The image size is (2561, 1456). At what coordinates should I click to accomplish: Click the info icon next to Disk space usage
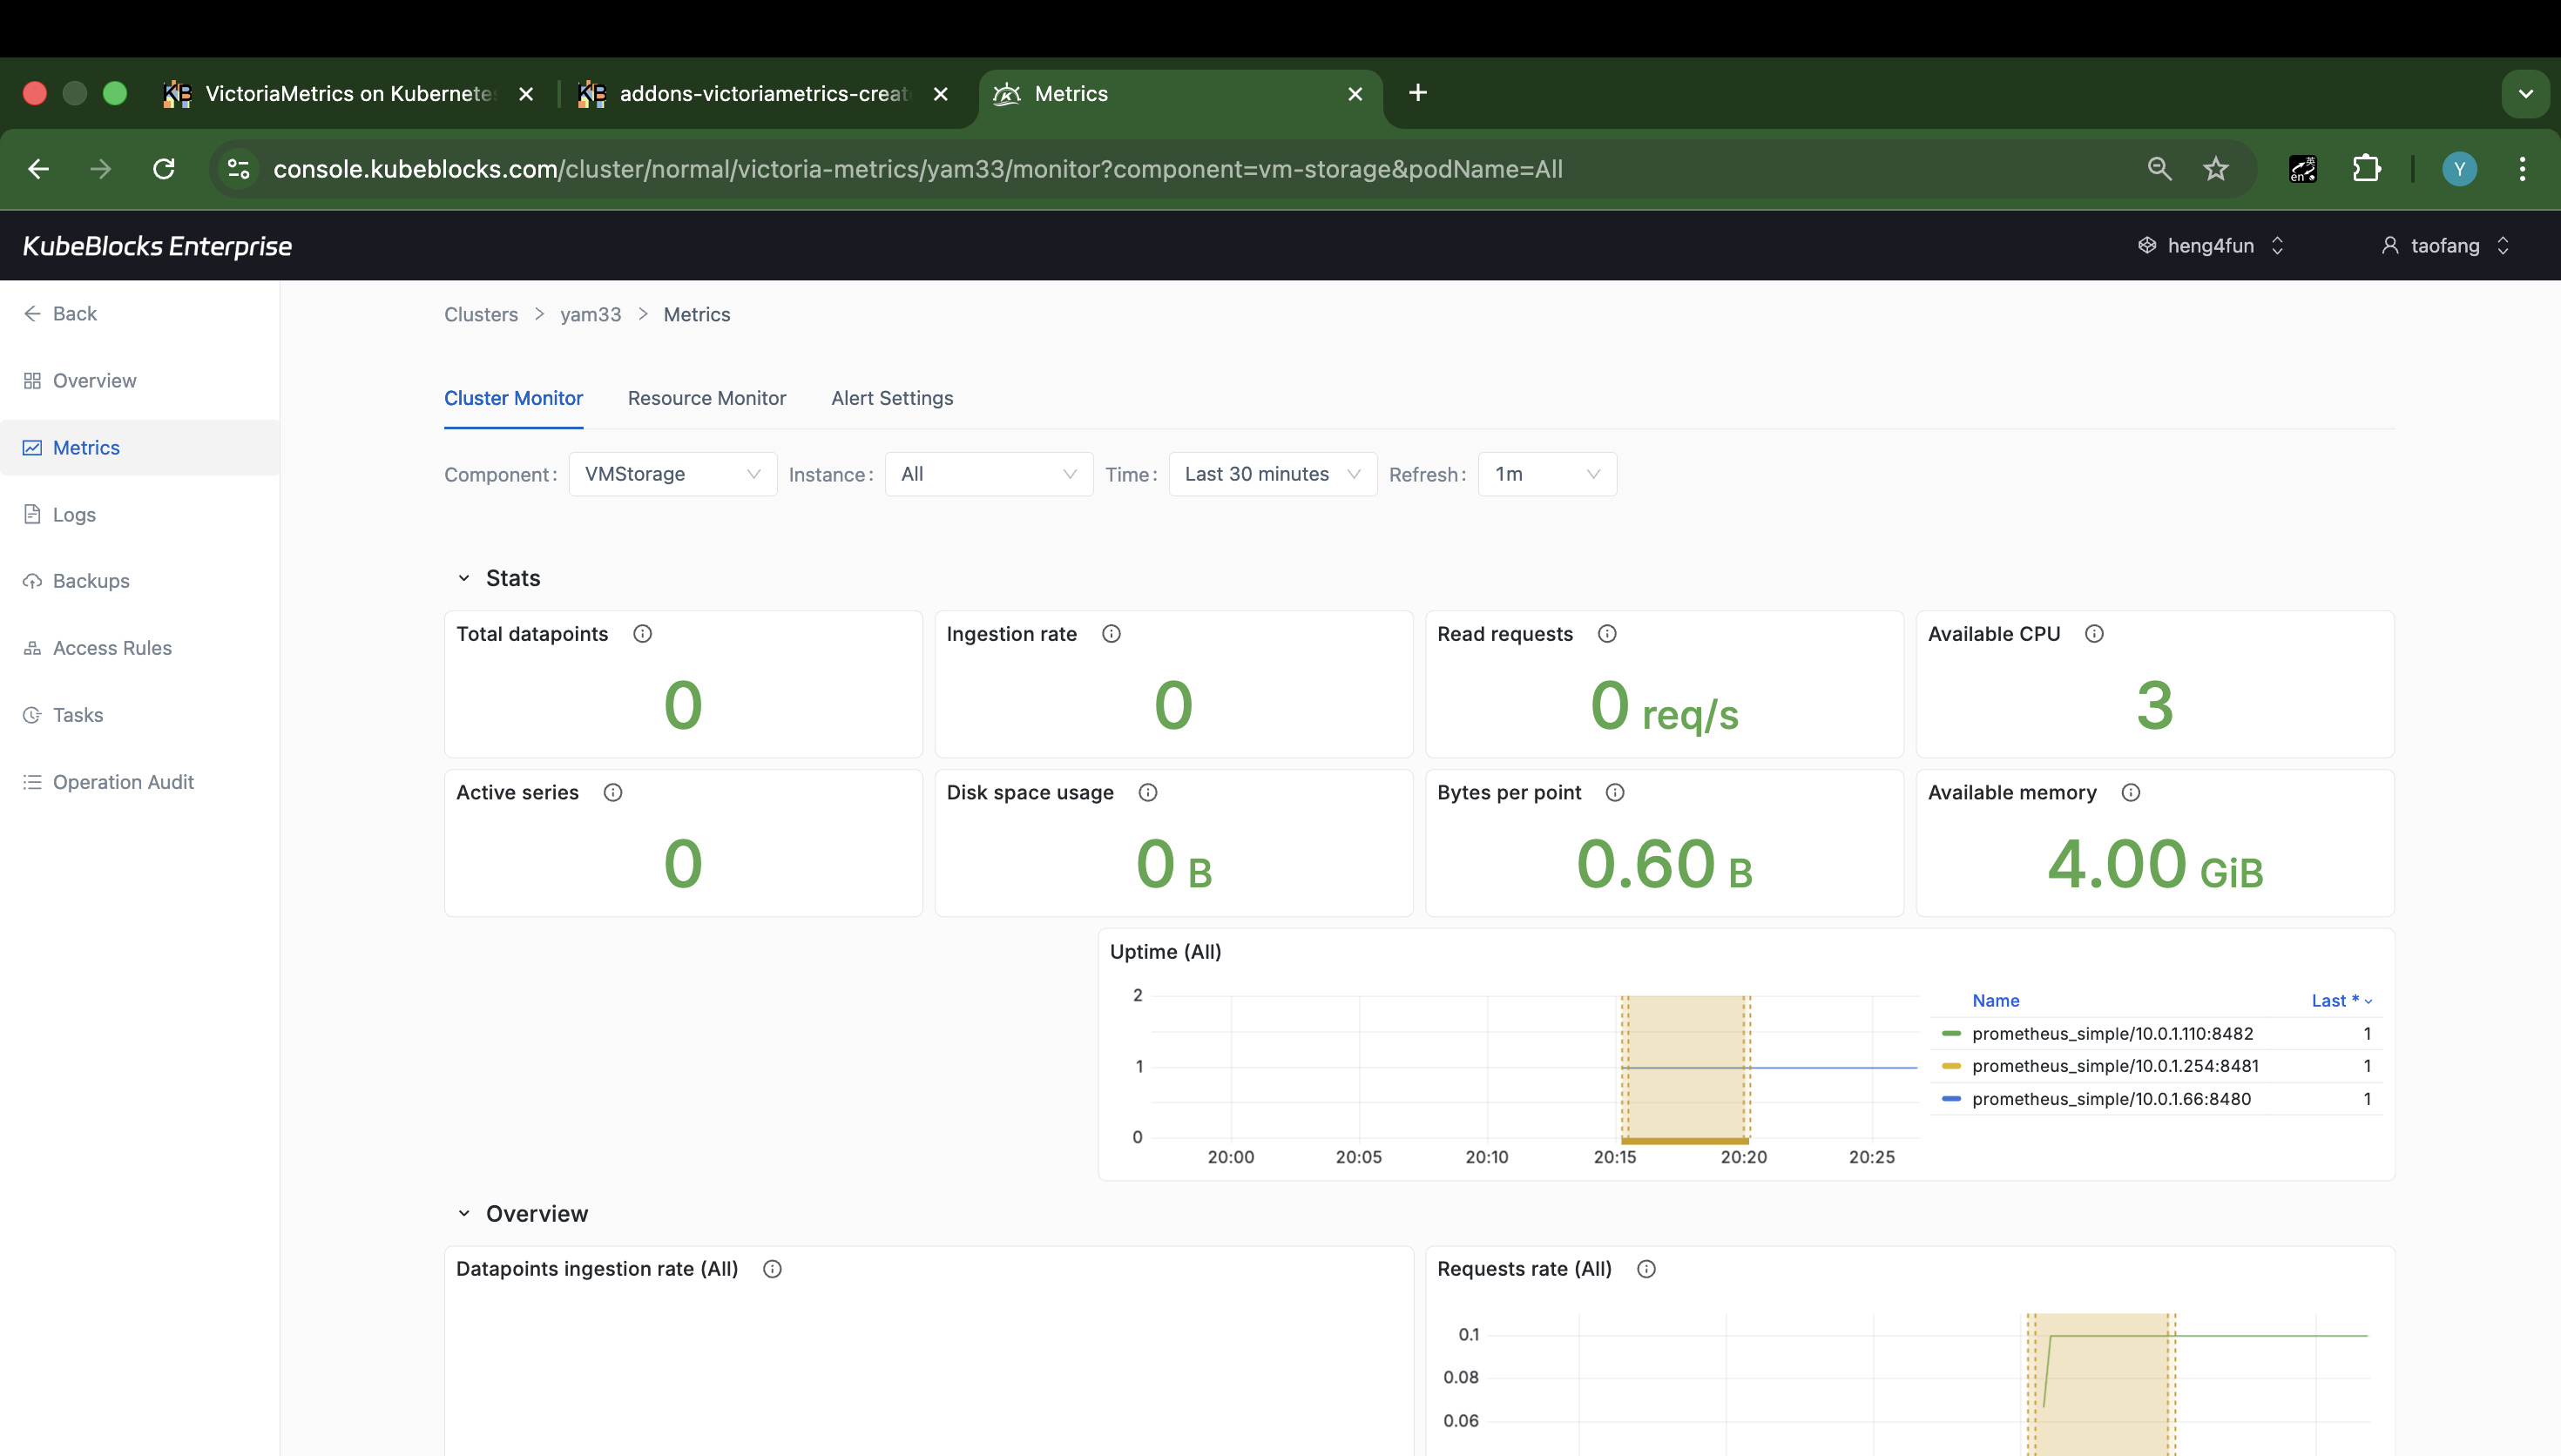[1148, 793]
